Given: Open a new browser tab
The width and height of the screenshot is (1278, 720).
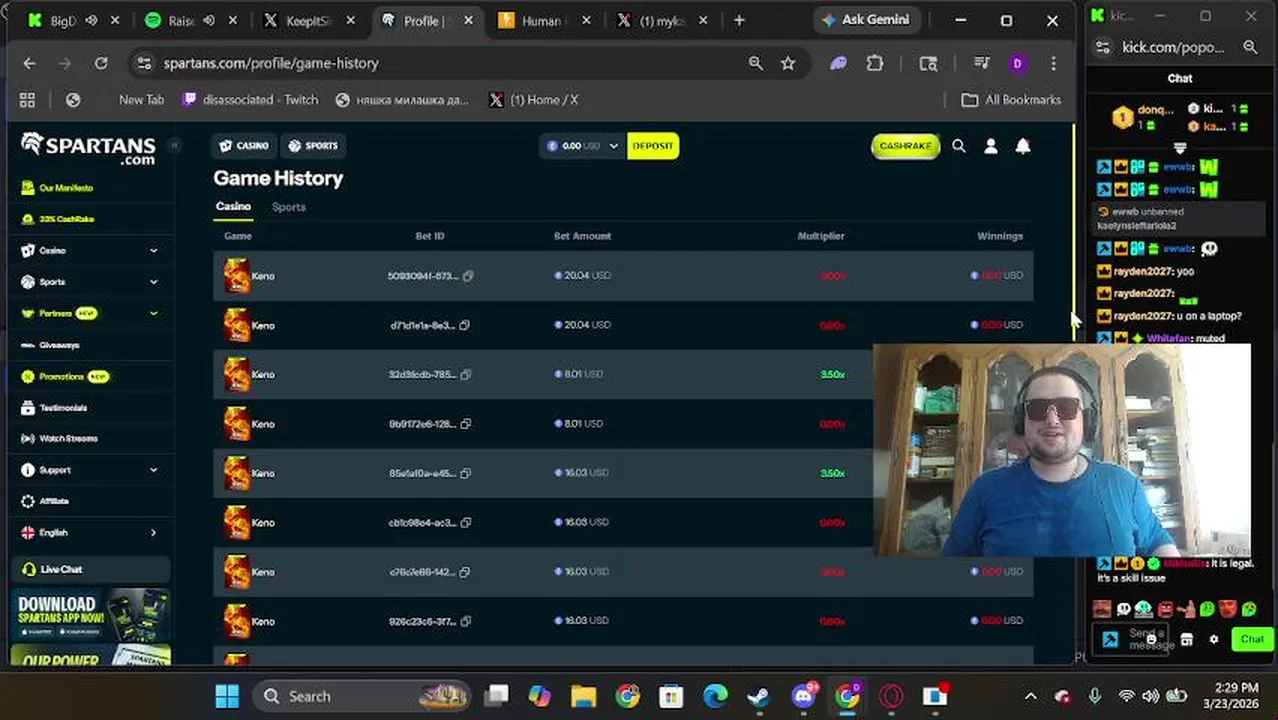Looking at the screenshot, I should click(x=739, y=20).
